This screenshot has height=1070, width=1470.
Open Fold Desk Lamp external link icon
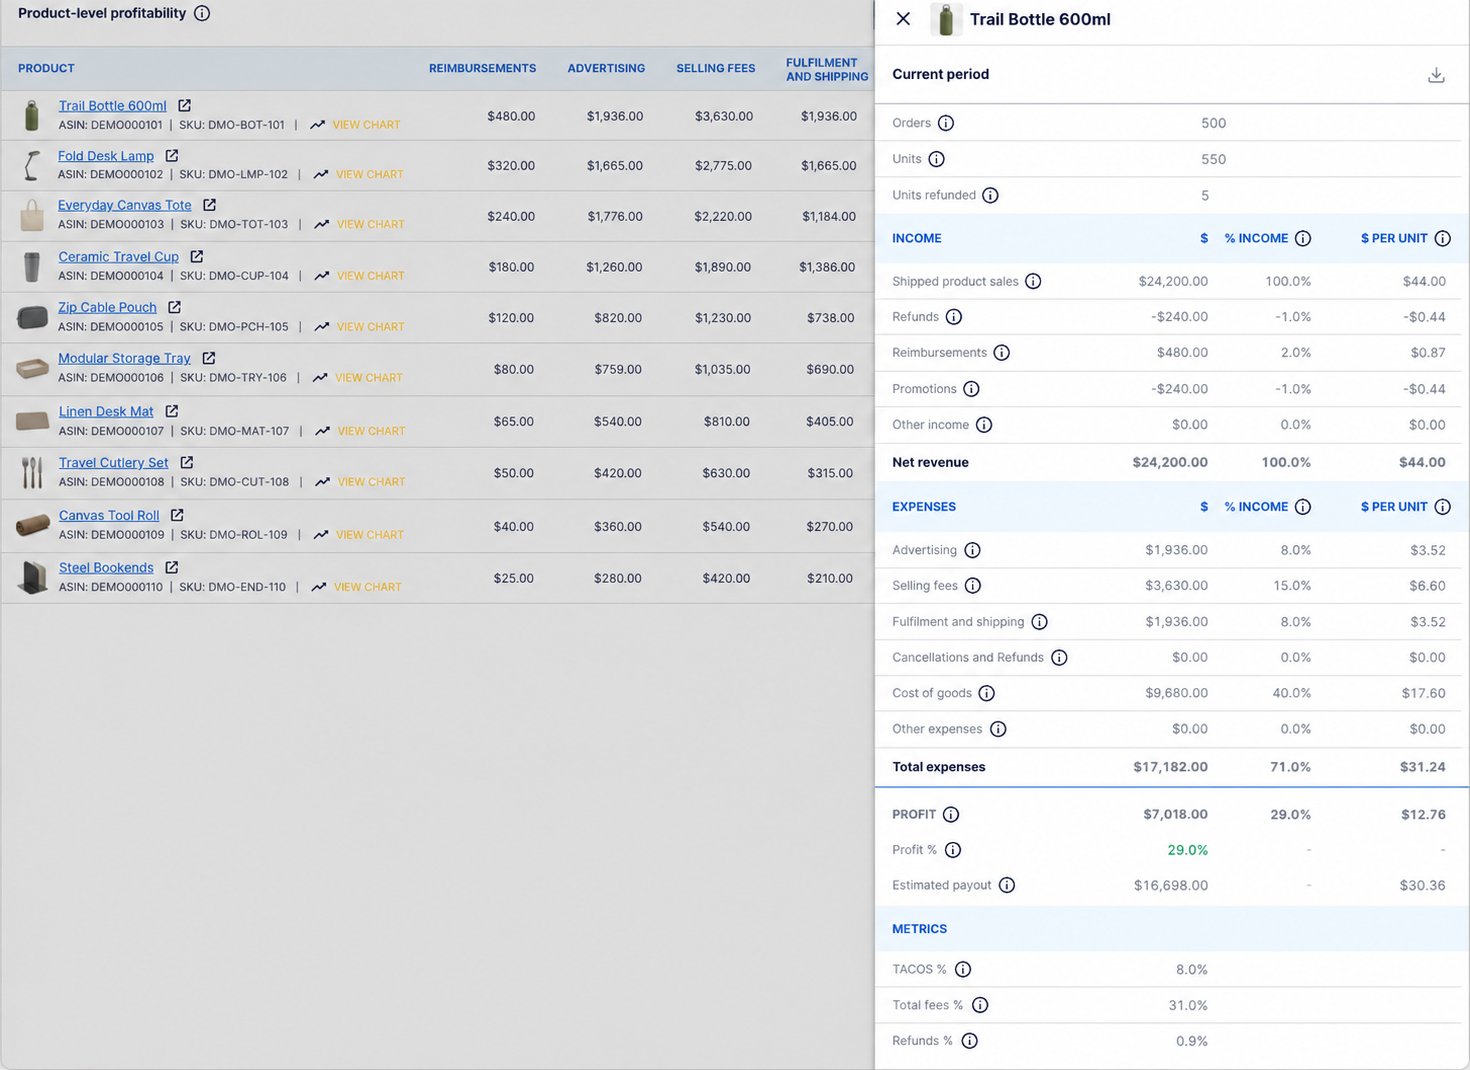(x=172, y=155)
